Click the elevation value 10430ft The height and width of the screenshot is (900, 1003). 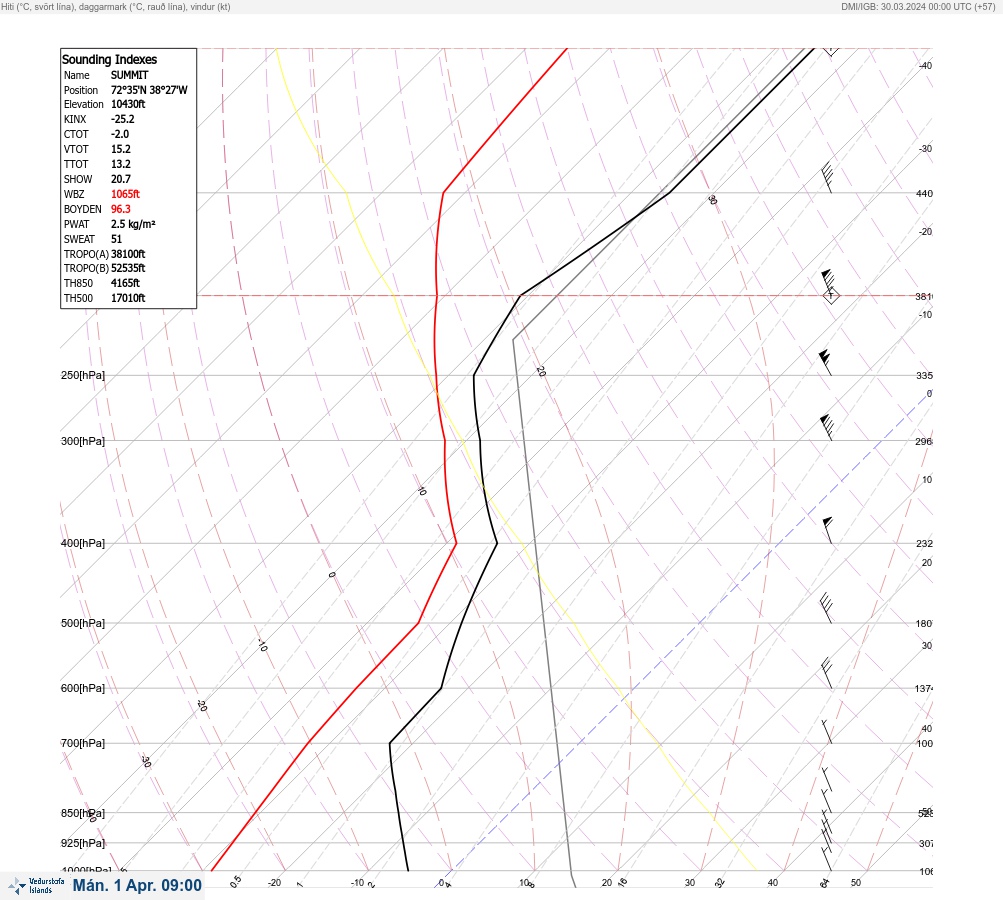(128, 104)
